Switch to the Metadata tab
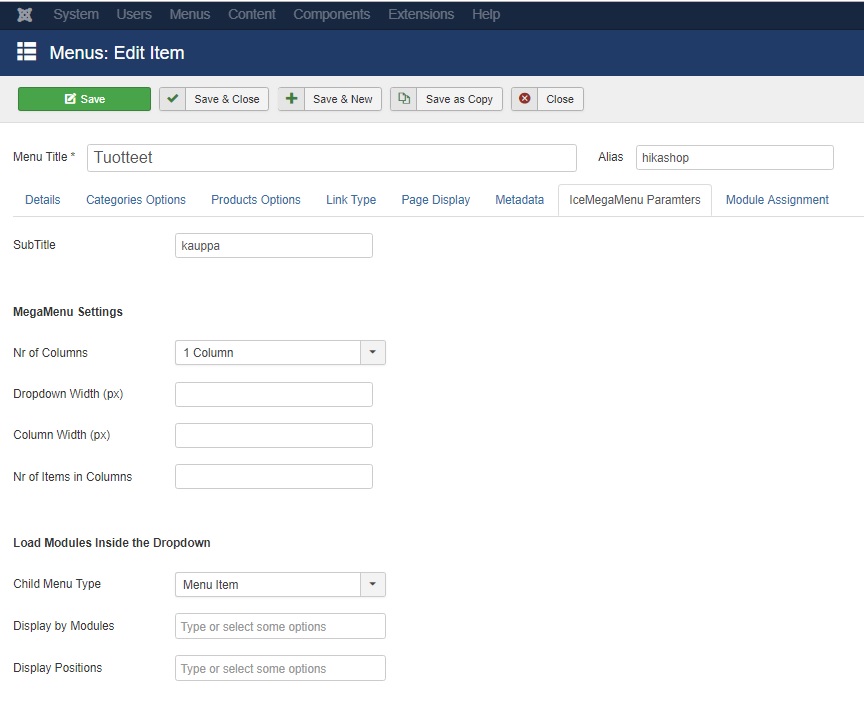This screenshot has width=864, height=715. pos(520,200)
